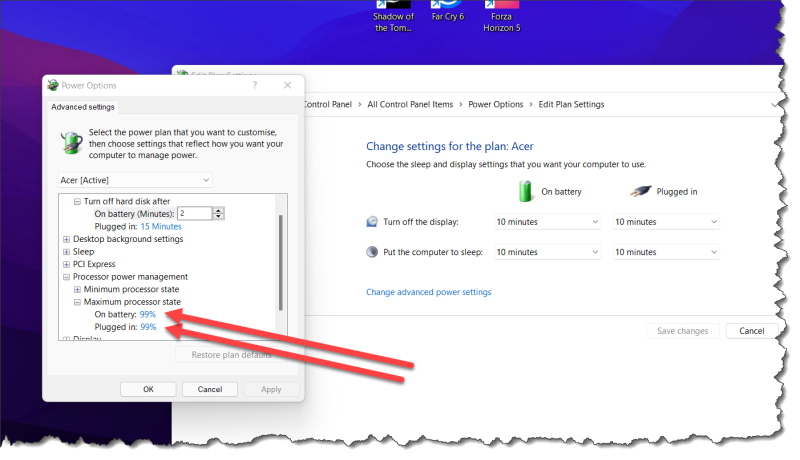Screen dimensions: 800x460
Task: Increase hard disk On battery minutes spinner
Action: (219, 210)
